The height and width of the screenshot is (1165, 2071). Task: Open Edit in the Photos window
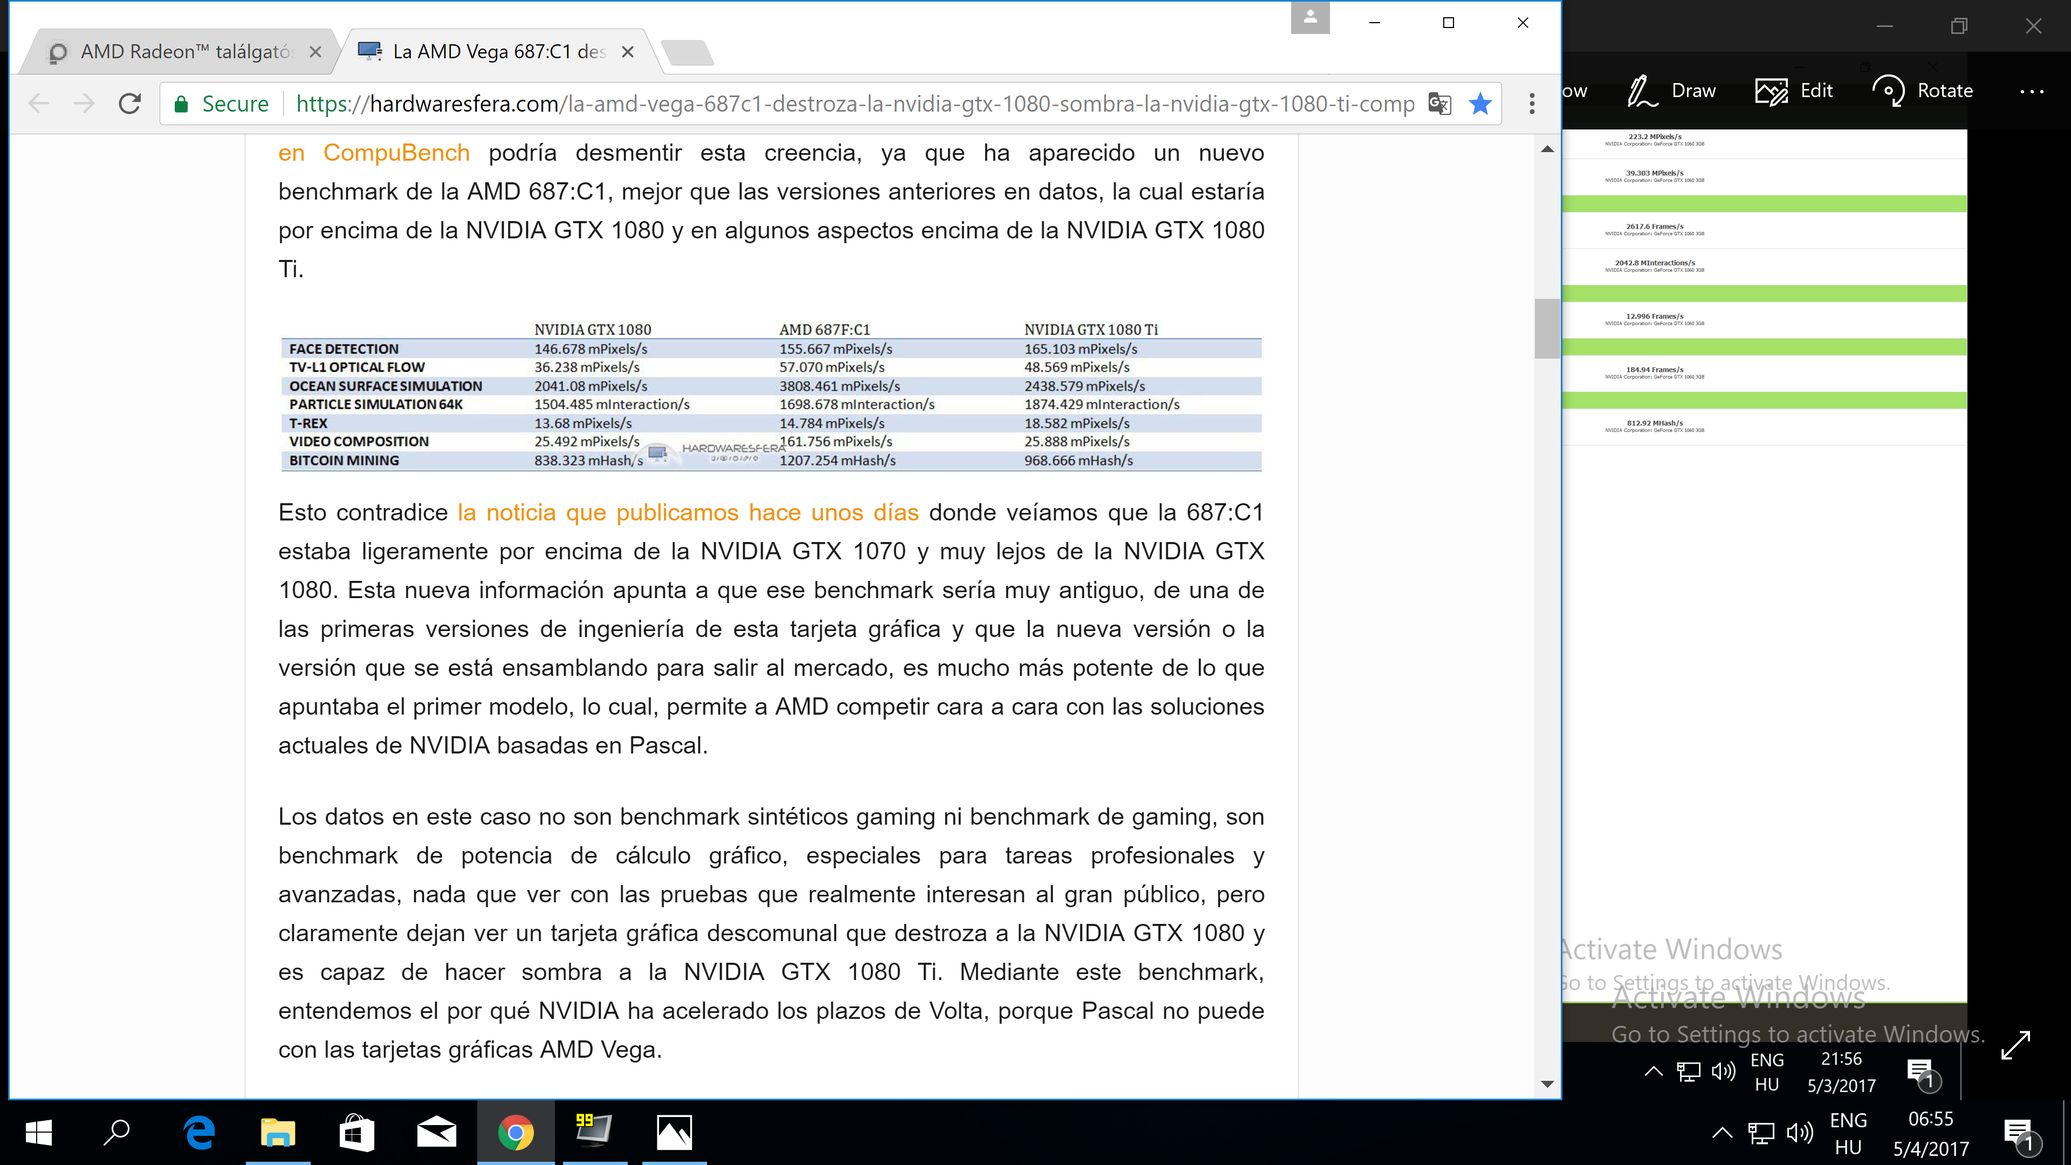[1794, 90]
